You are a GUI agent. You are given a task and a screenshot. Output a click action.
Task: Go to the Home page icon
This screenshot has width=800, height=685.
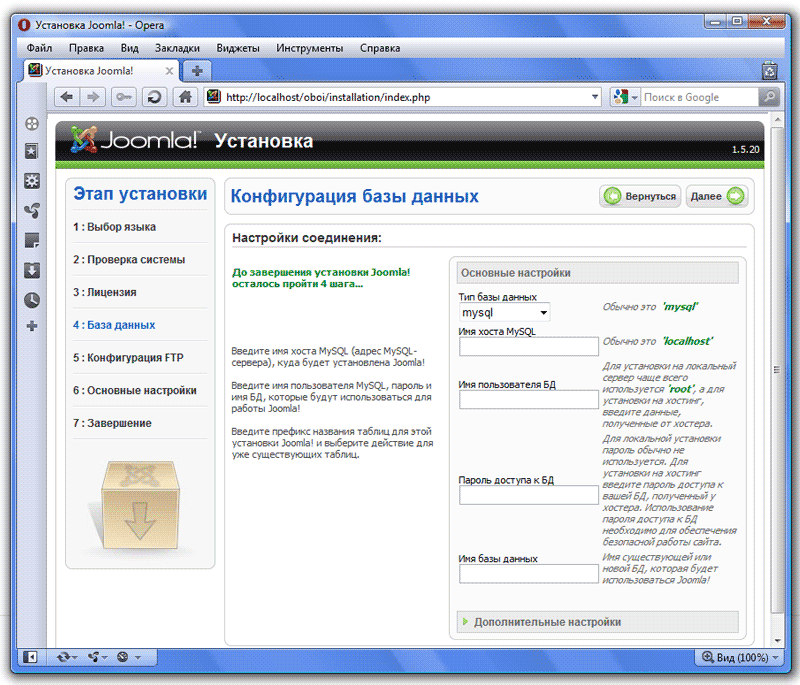click(x=184, y=97)
